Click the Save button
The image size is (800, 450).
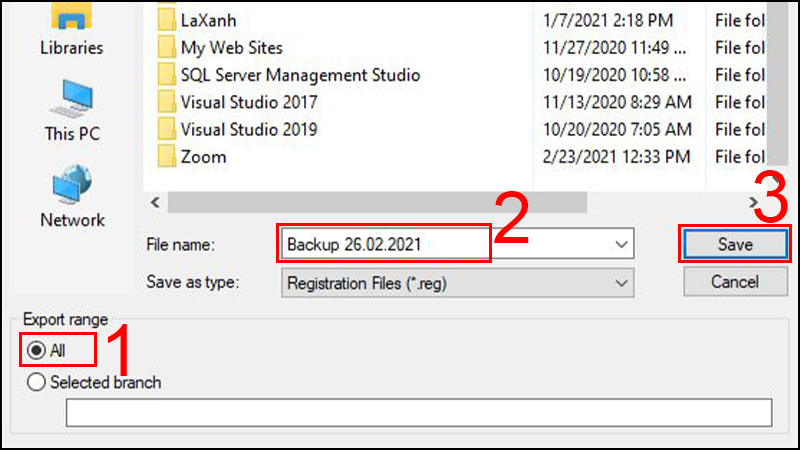pyautogui.click(x=735, y=244)
